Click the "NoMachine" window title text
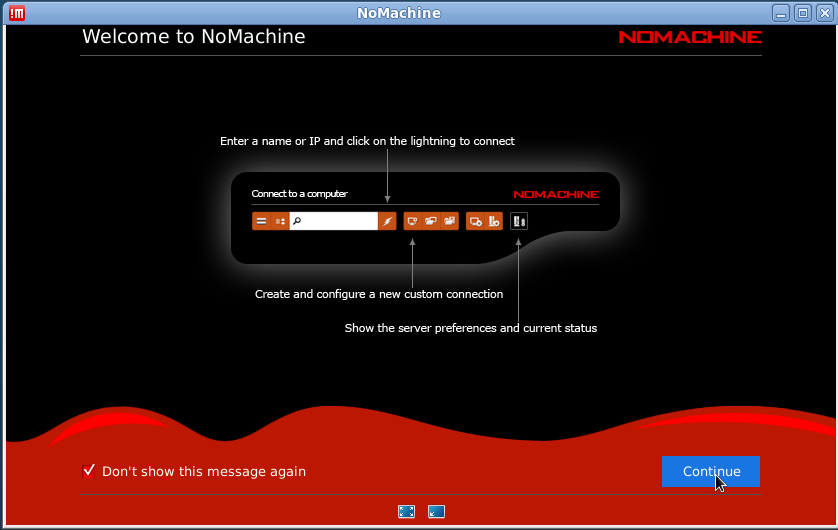Image resolution: width=838 pixels, height=530 pixels. [399, 13]
